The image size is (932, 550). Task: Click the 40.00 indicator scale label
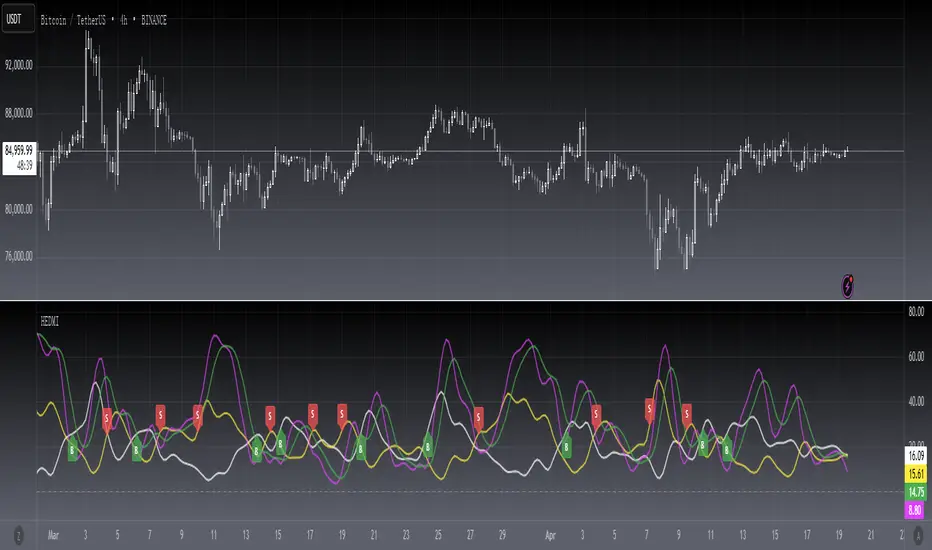[917, 401]
